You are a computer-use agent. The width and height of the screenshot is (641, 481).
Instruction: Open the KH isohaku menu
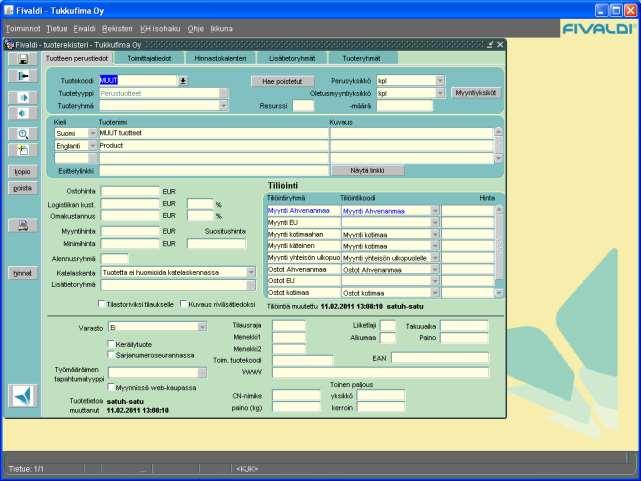pyautogui.click(x=160, y=29)
